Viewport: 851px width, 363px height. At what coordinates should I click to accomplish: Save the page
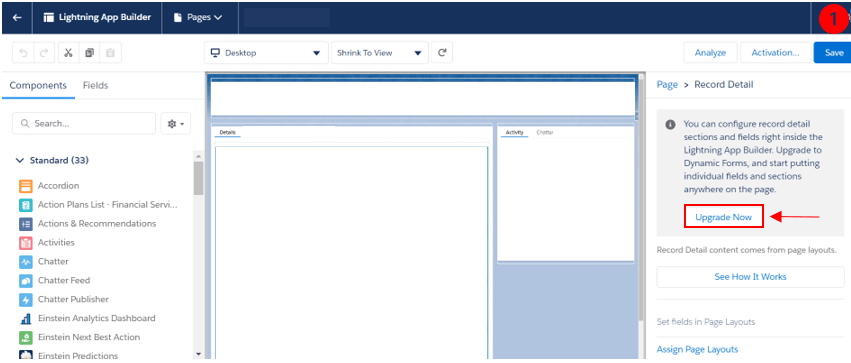tap(834, 53)
